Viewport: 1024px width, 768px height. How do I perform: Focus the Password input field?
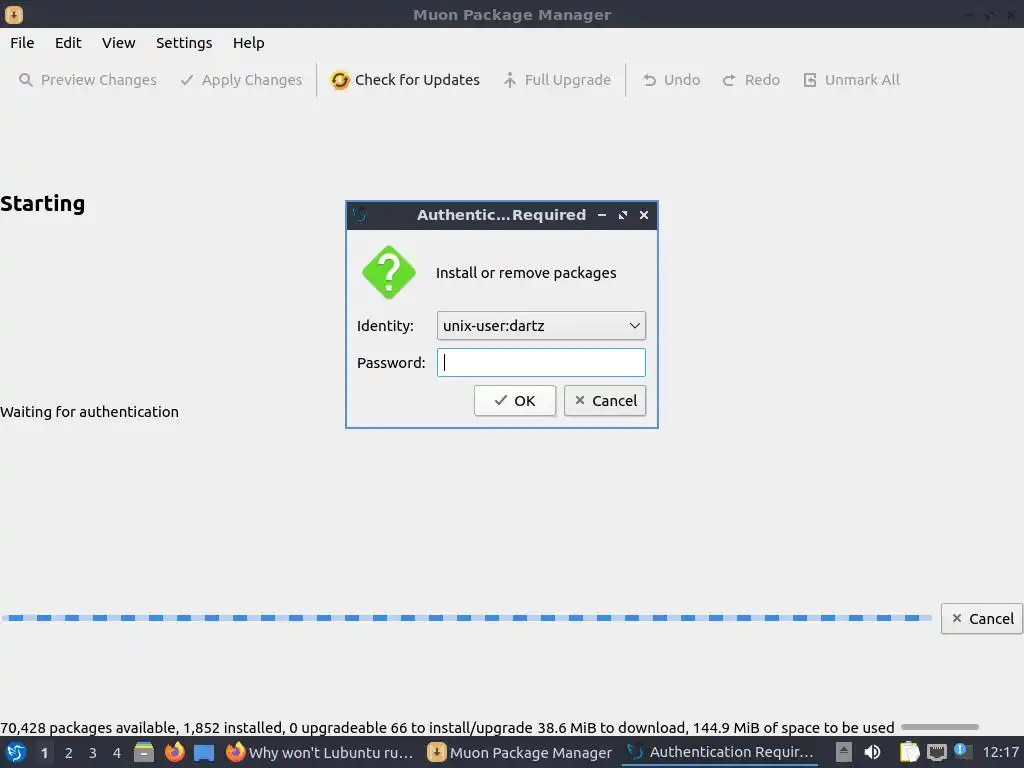click(541, 362)
